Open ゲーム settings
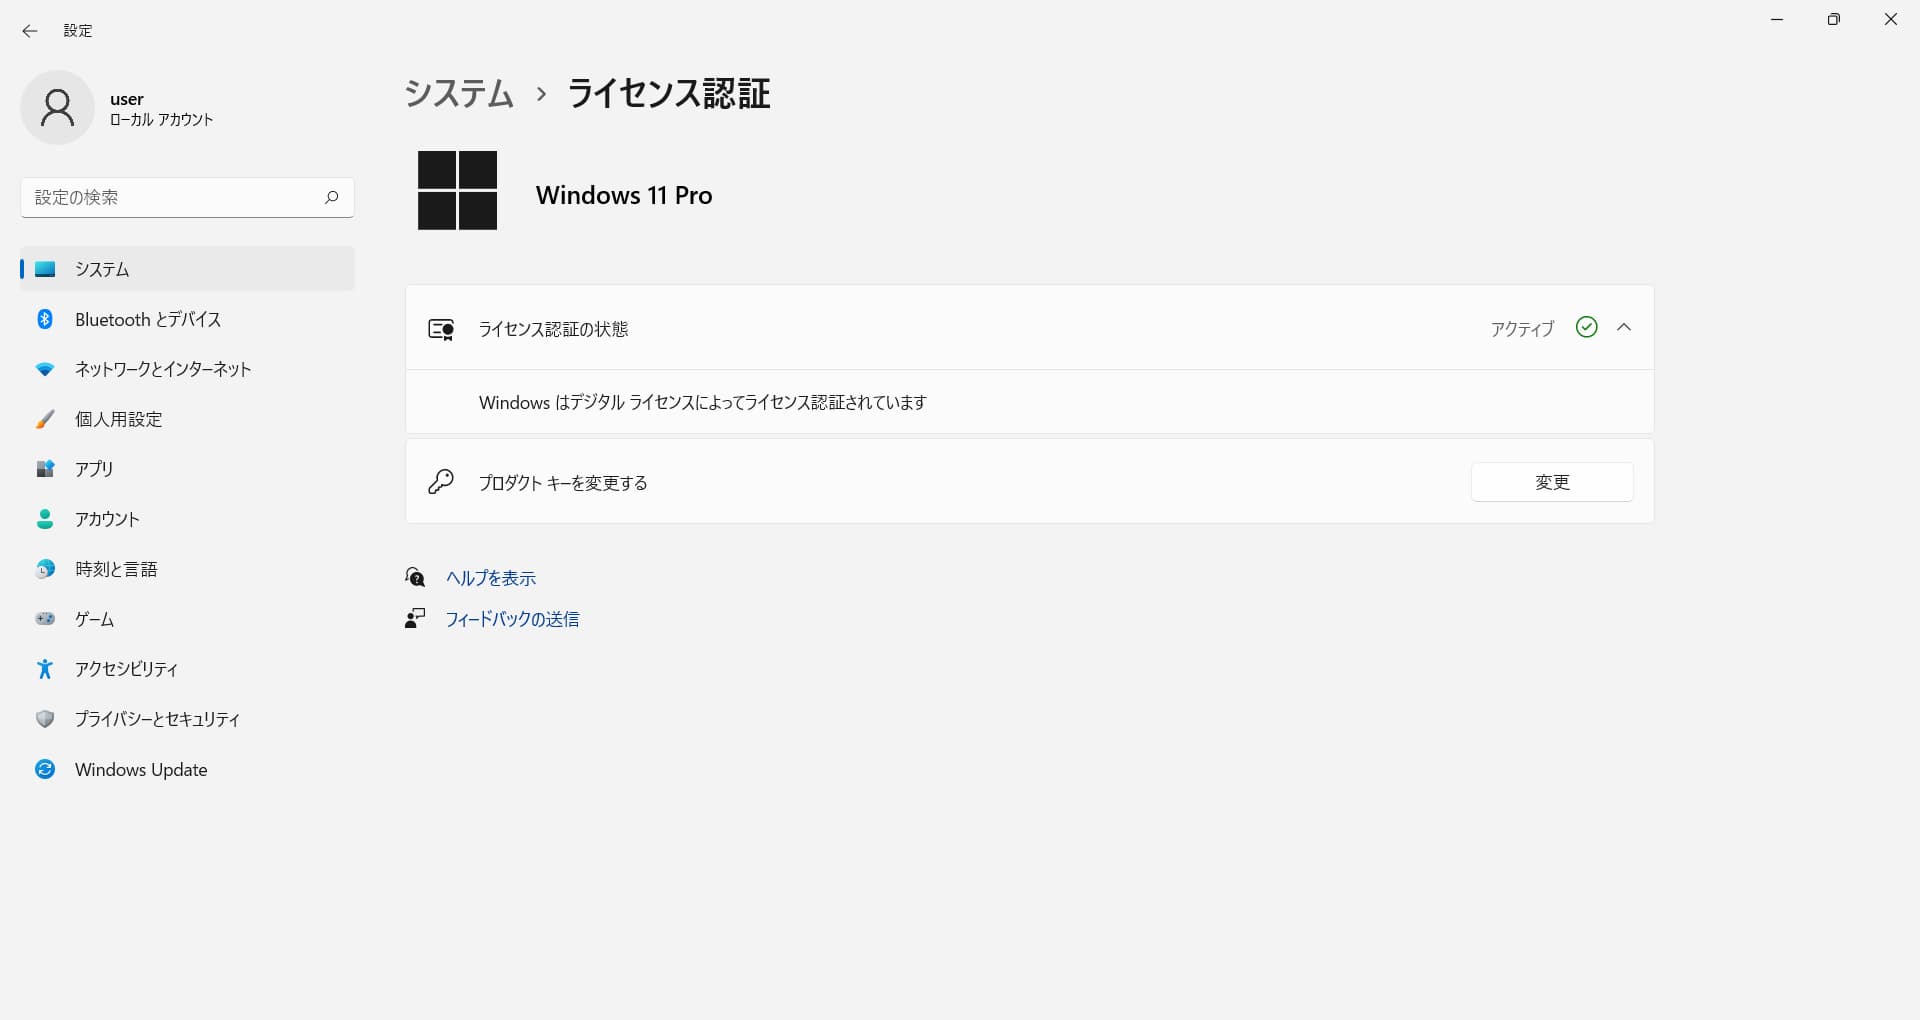Viewport: 1920px width, 1020px height. point(187,619)
